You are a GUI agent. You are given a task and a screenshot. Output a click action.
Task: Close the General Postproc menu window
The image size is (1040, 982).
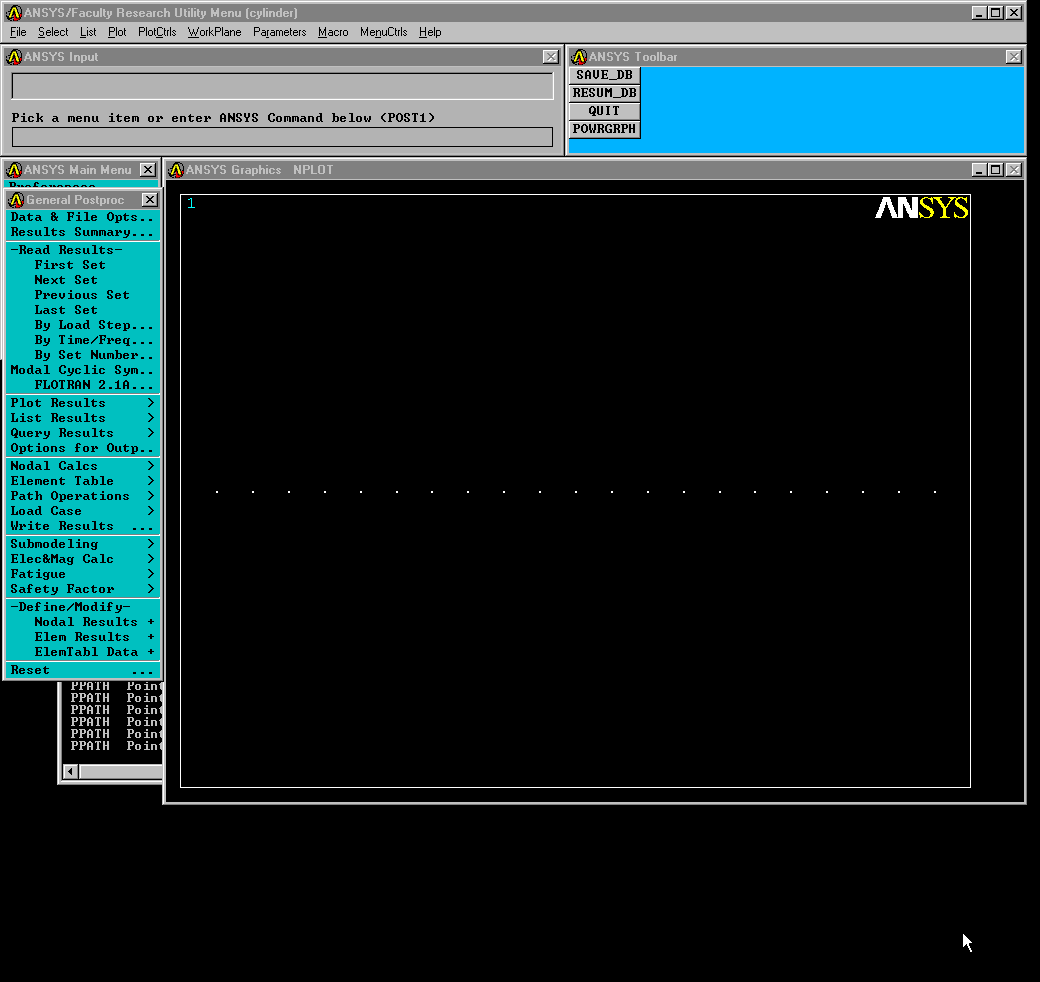point(151,200)
